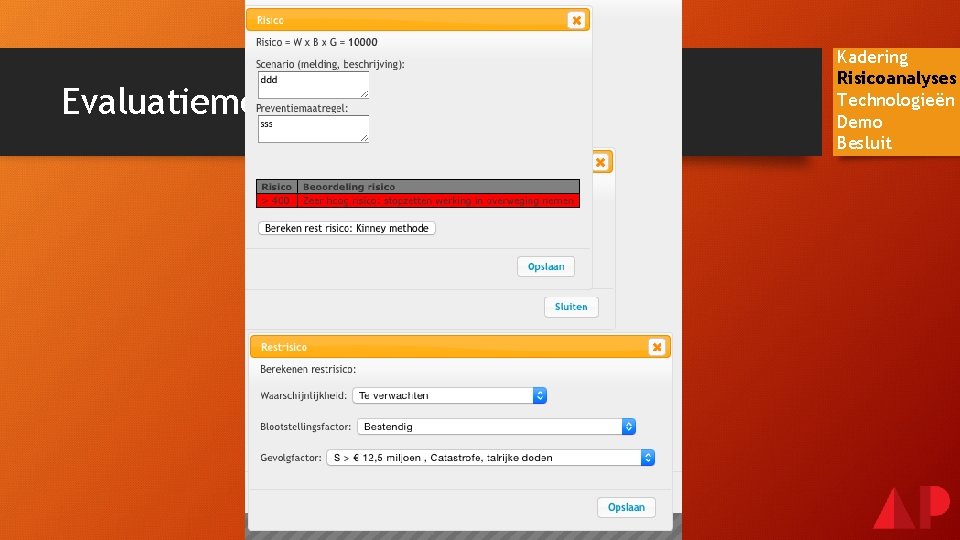Image resolution: width=960 pixels, height=540 pixels.
Task: Select Kadering in the slide navigation
Action: 872,57
